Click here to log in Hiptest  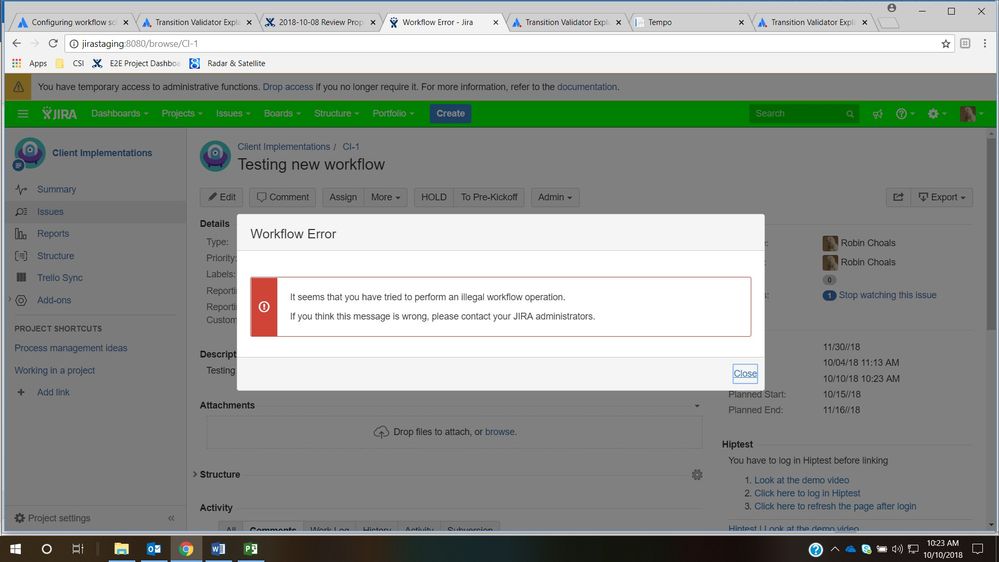click(807, 493)
